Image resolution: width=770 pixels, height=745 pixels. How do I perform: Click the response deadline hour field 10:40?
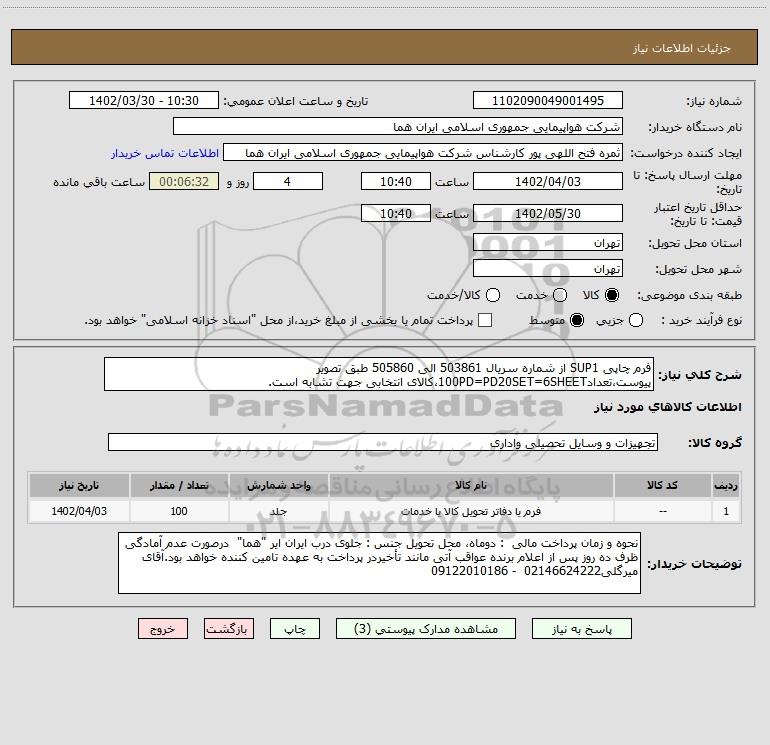tap(396, 181)
